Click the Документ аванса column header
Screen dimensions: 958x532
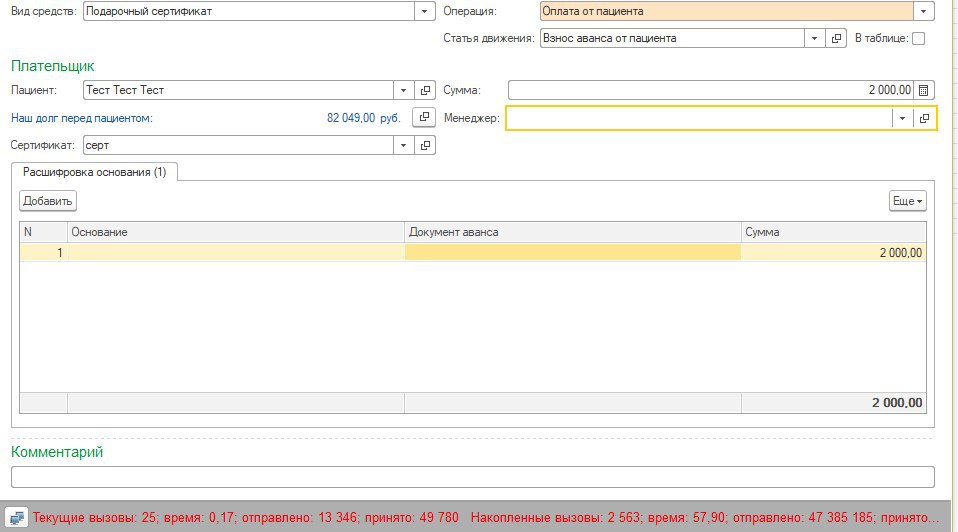pos(572,232)
